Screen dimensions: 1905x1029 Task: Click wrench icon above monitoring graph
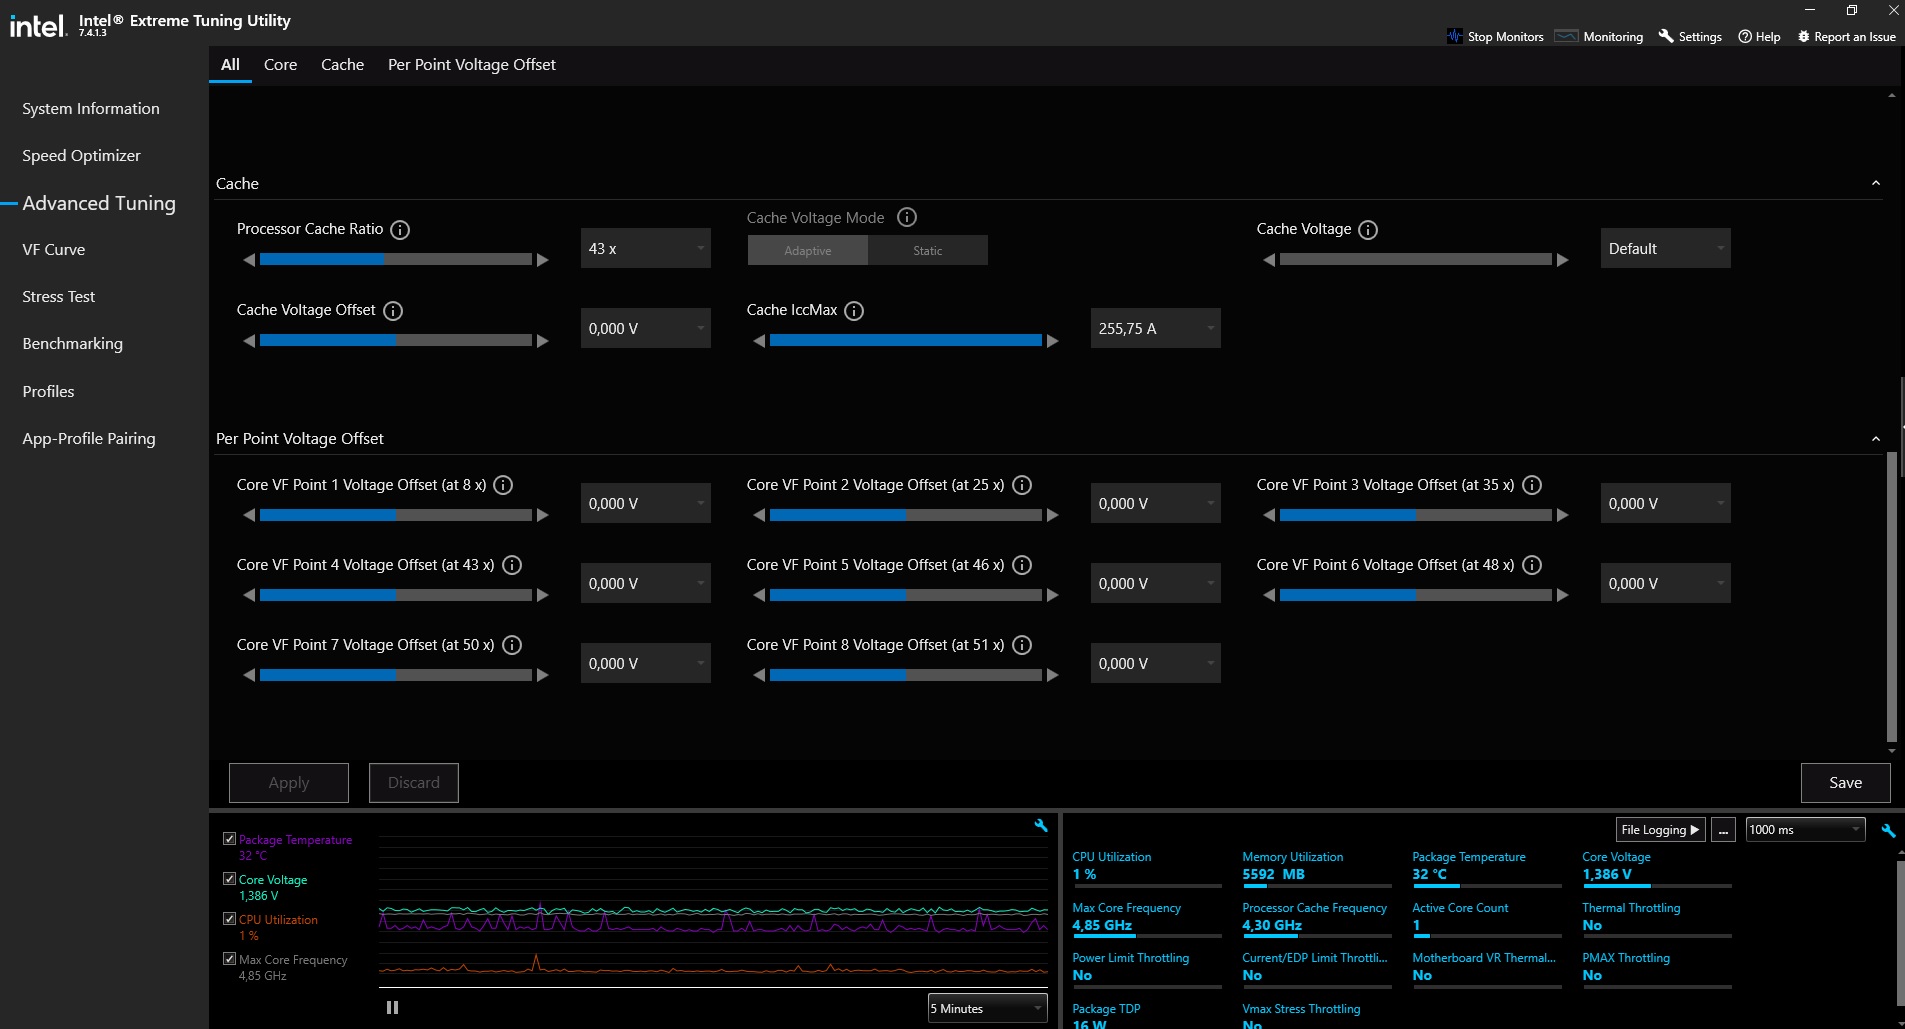click(1041, 825)
